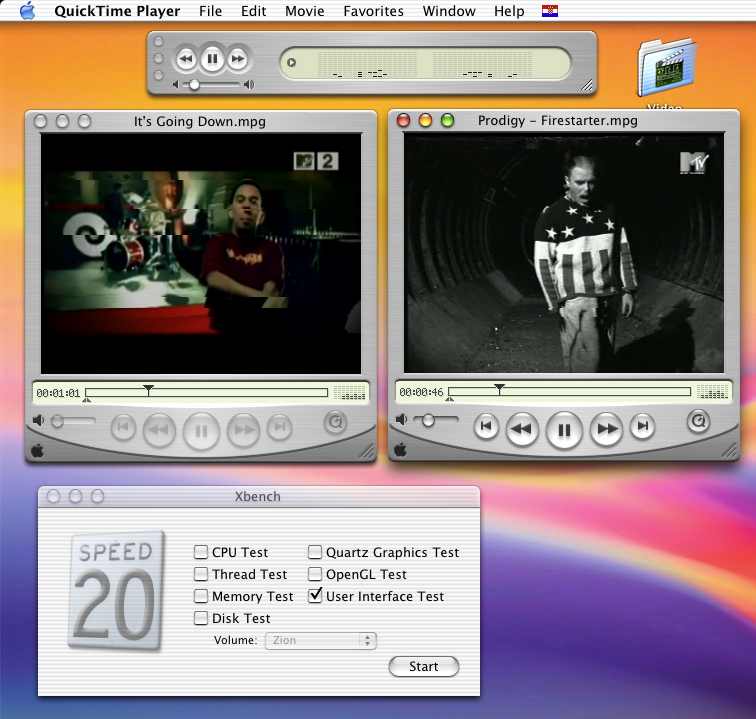Open the Apple menu
Screen dimensions: 756x719
[28, 11]
